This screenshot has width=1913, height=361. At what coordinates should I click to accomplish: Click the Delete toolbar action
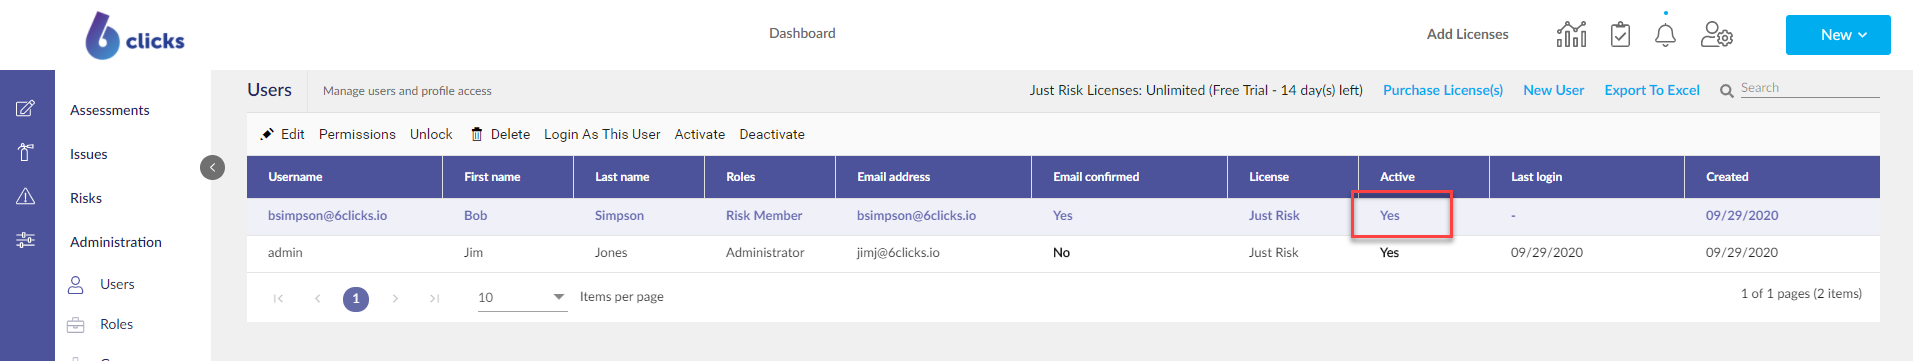pos(500,134)
